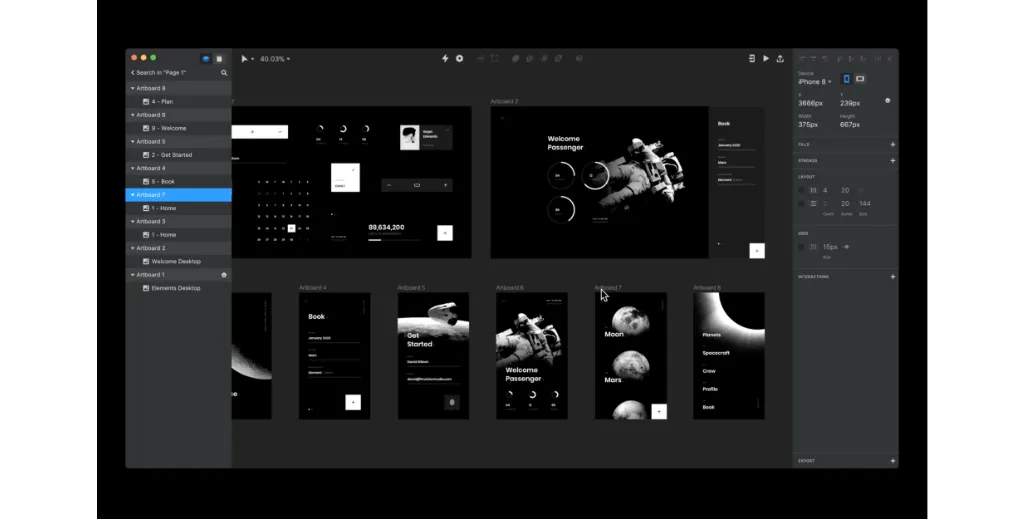Image resolution: width=1024 pixels, height=519 pixels.
Task: Select the Artboard 8 label on canvas
Action: pos(707,288)
